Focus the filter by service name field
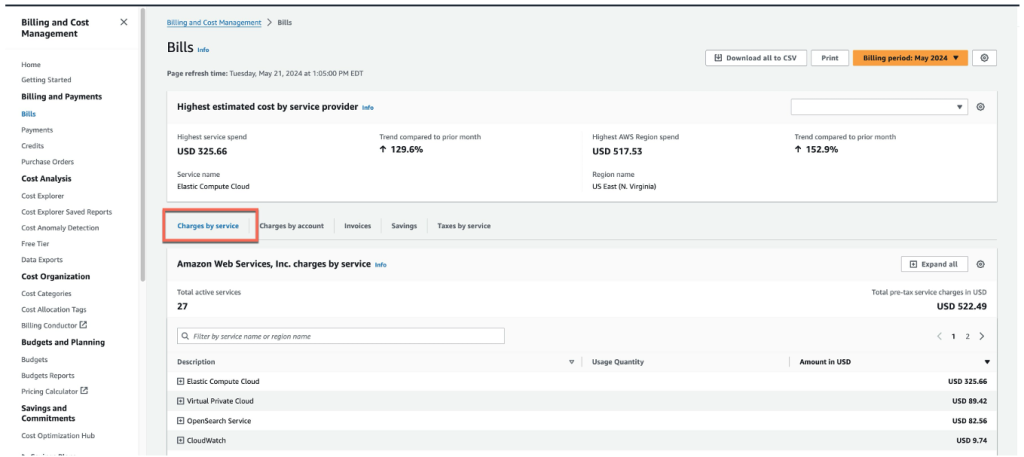This screenshot has width=1024, height=457. tap(341, 336)
